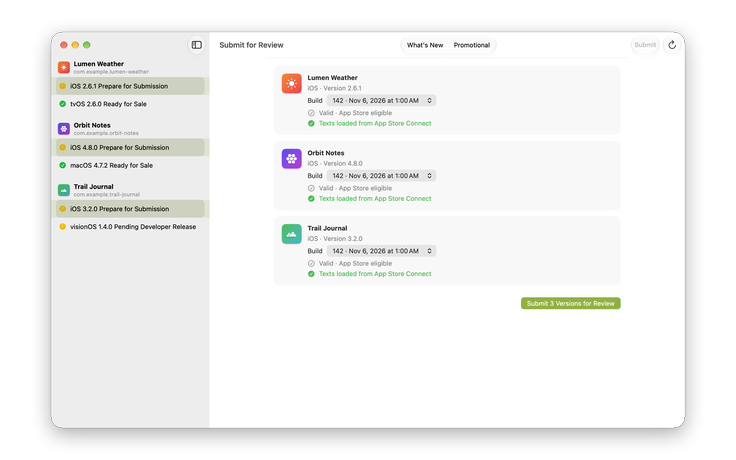This screenshot has width=736, height=460.
Task: Click Orbit Notes icon in sidebar
Action: coord(64,129)
